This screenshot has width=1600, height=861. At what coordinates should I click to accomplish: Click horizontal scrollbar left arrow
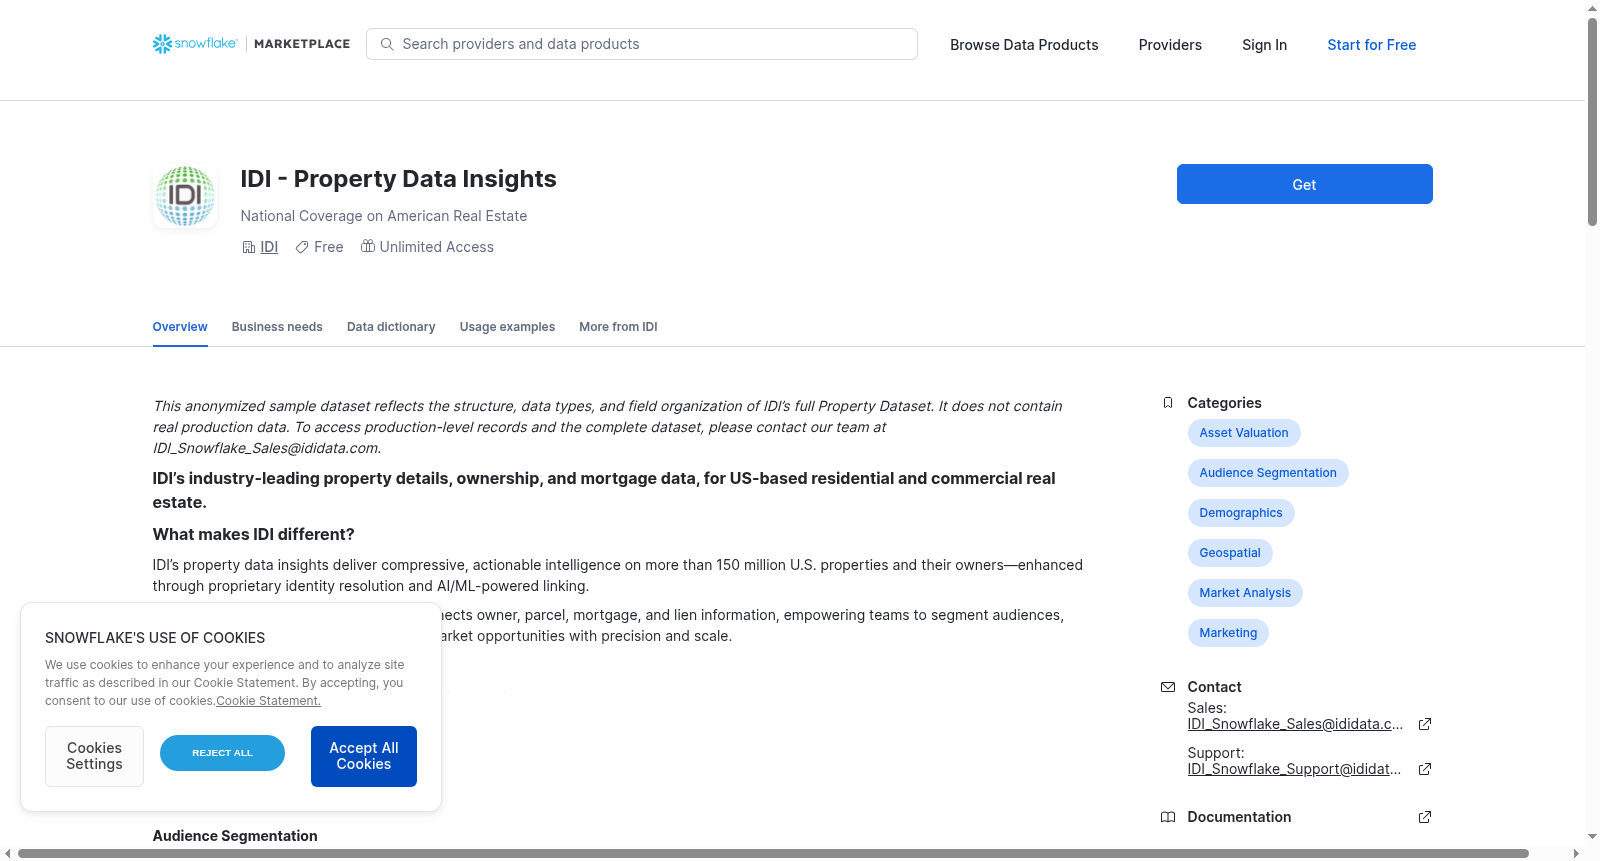(8, 853)
